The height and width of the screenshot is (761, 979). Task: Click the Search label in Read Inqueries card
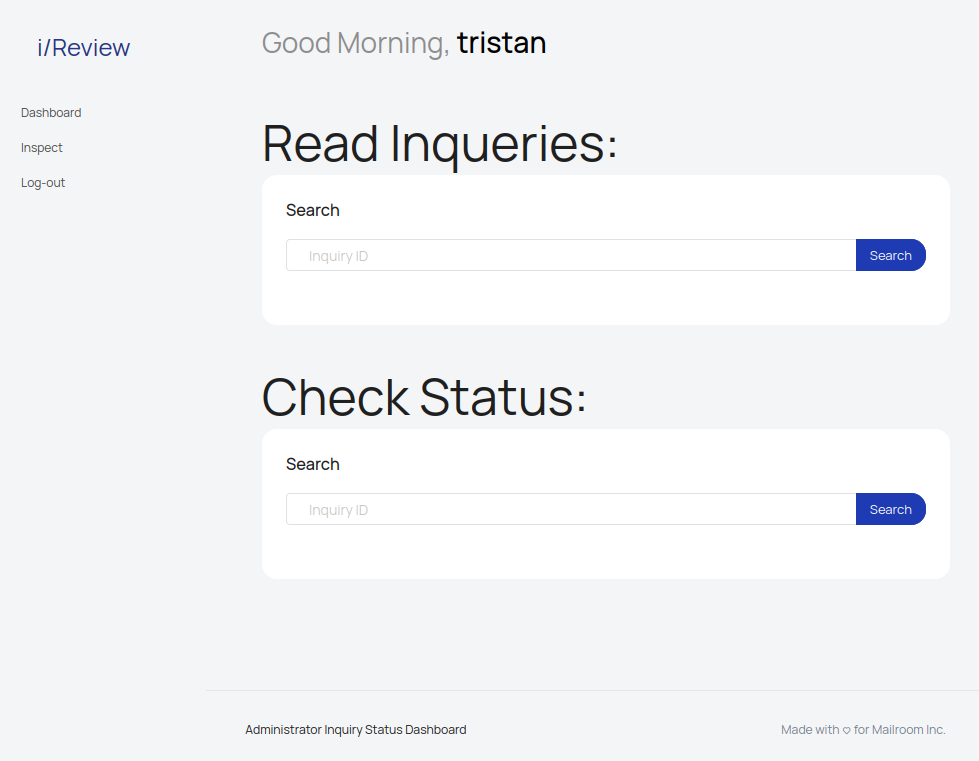tap(313, 210)
